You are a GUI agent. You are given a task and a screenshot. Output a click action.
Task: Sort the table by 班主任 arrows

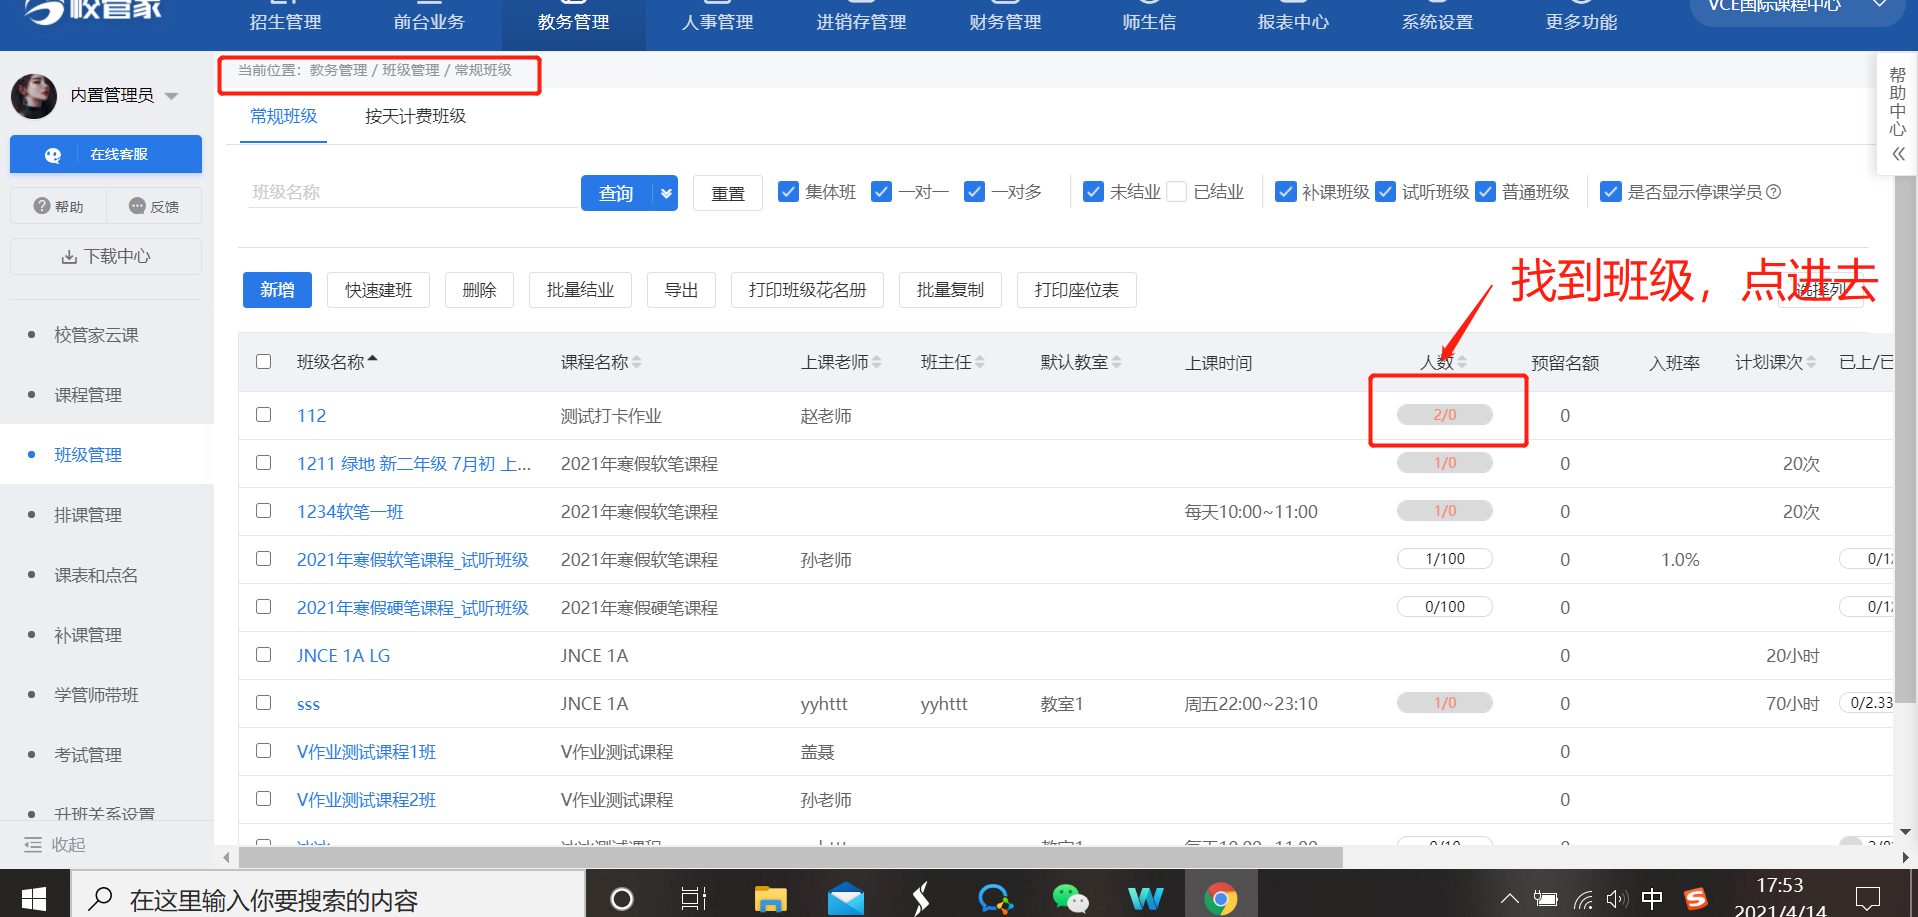click(980, 362)
